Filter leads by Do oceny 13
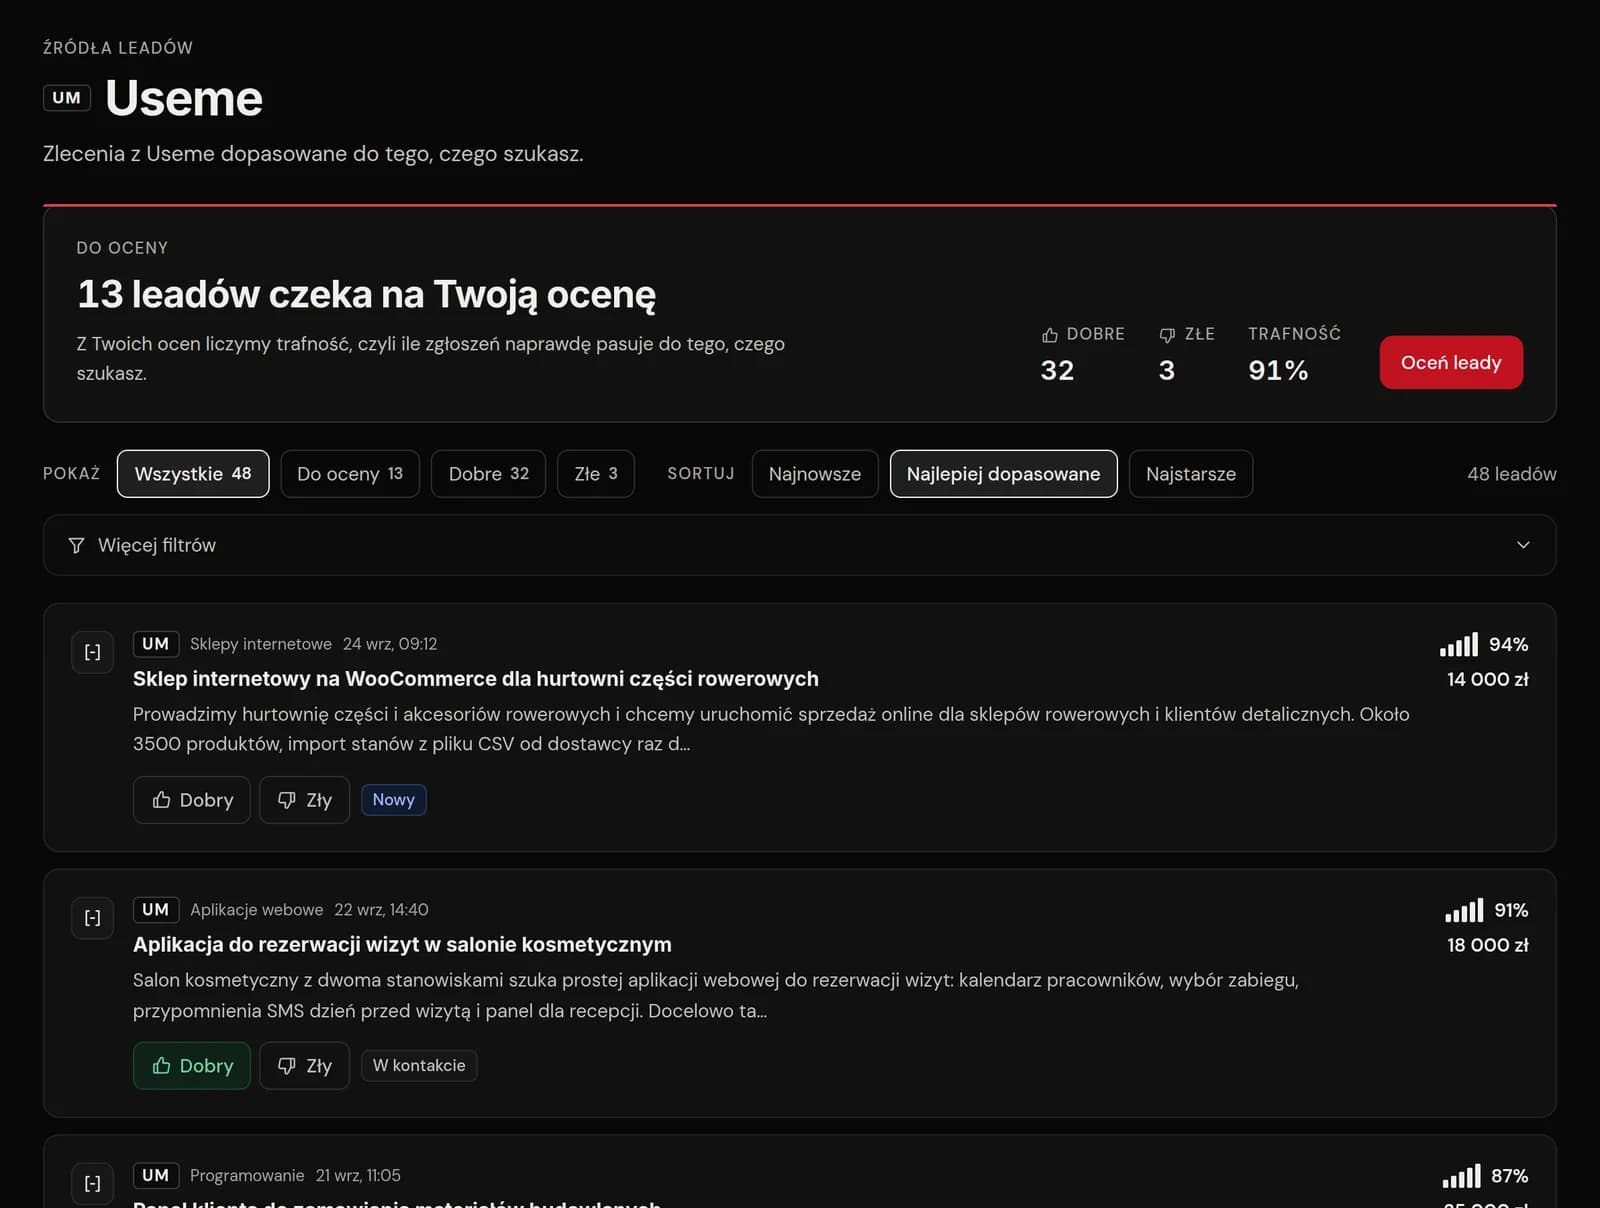This screenshot has height=1208, width=1600. 350,474
